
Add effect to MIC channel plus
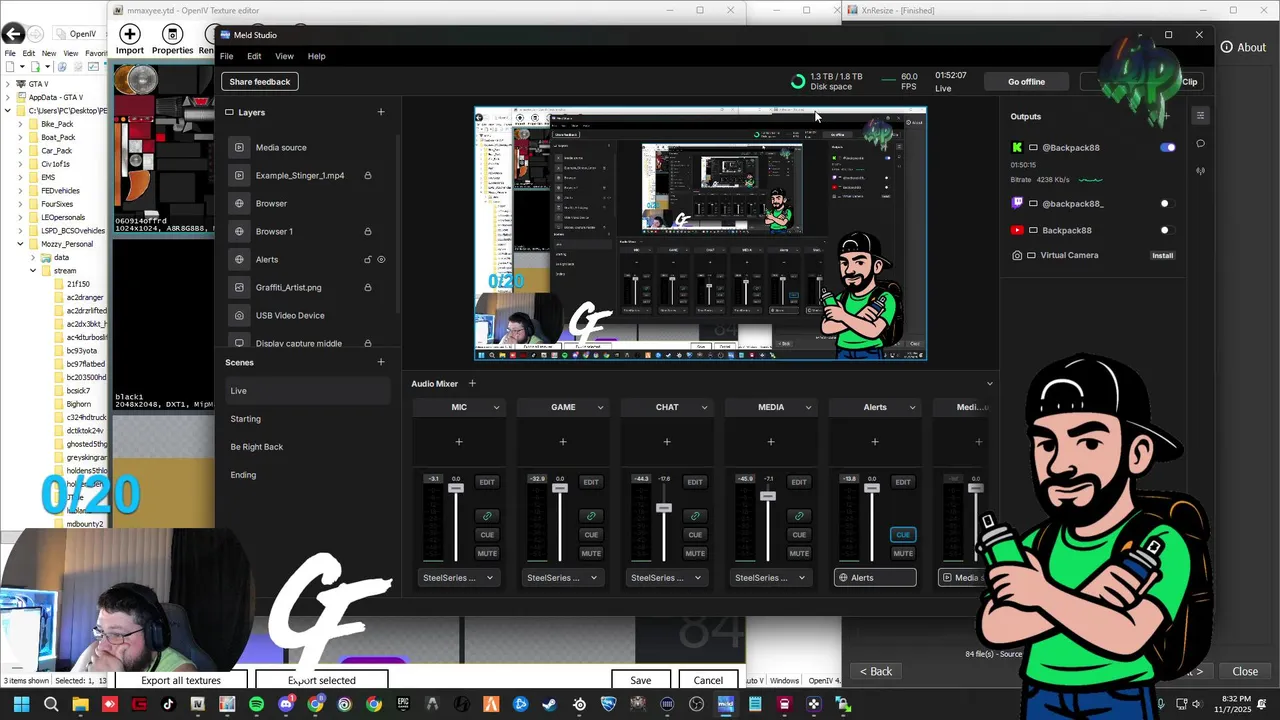[x=459, y=441]
